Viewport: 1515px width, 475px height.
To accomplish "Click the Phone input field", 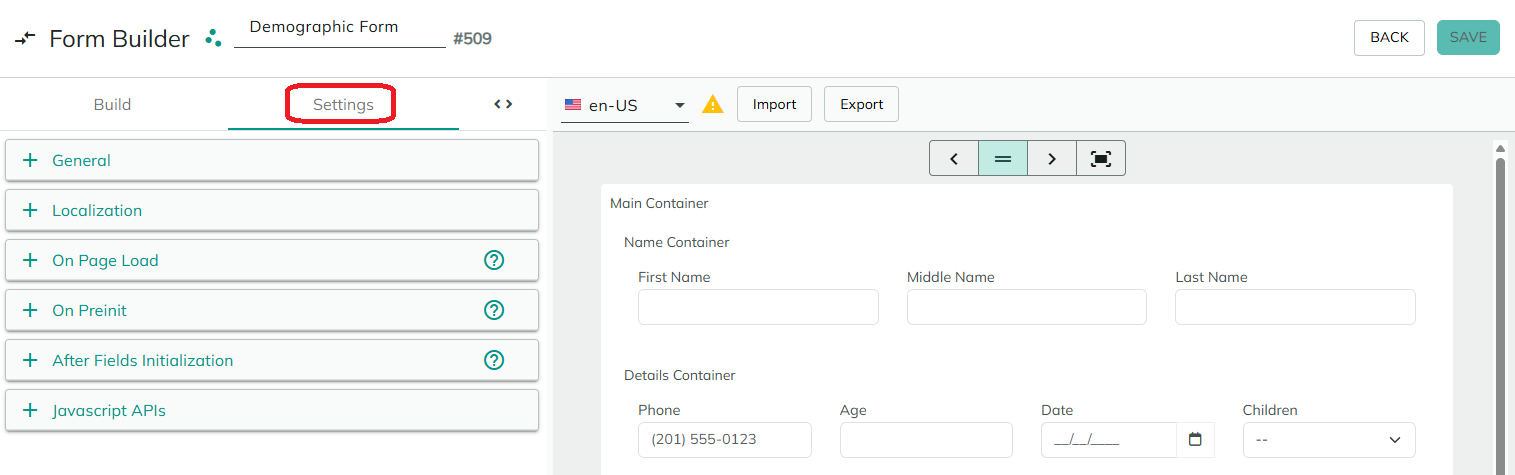I will click(x=725, y=440).
